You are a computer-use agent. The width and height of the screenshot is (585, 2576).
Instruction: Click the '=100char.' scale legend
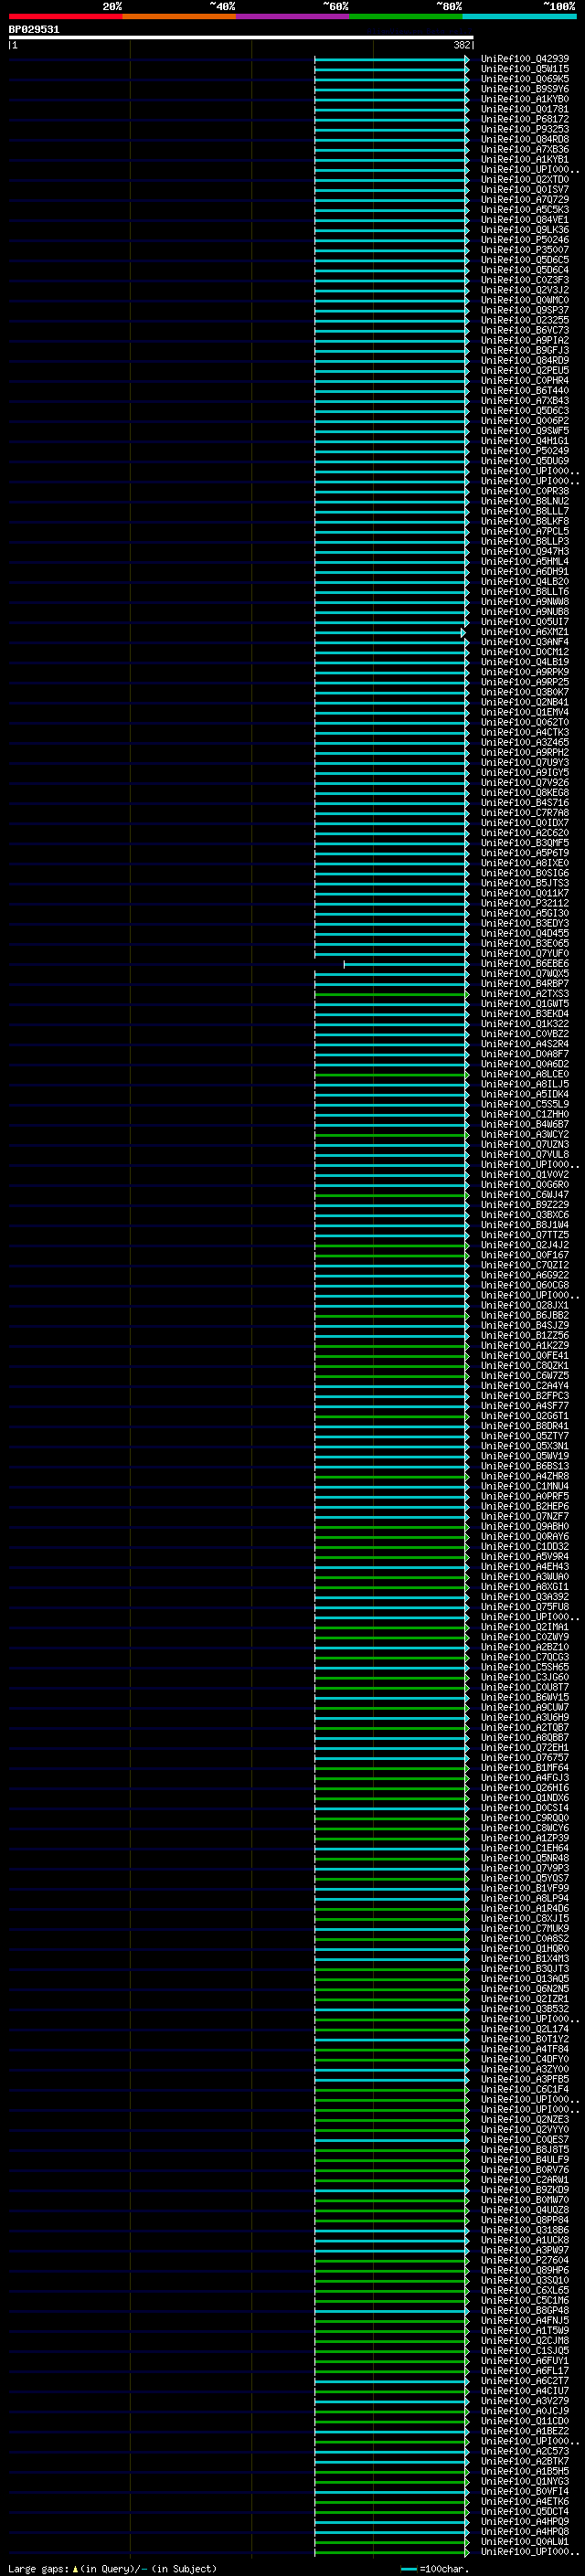(x=435, y=2569)
